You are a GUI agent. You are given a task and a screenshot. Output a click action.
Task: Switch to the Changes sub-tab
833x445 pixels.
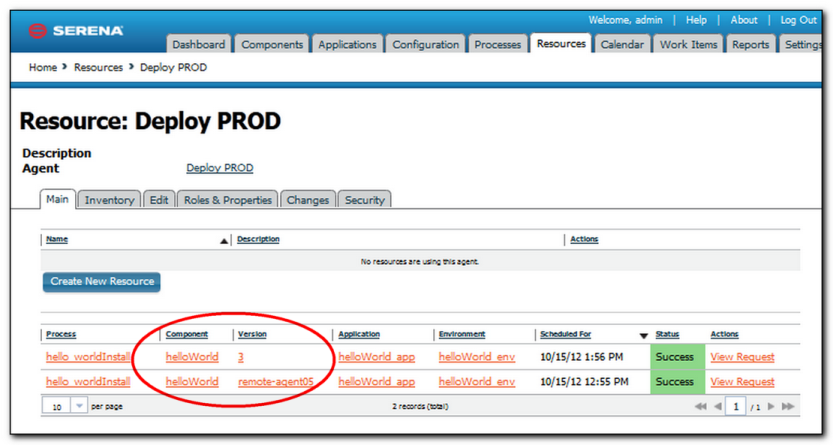[x=308, y=200]
